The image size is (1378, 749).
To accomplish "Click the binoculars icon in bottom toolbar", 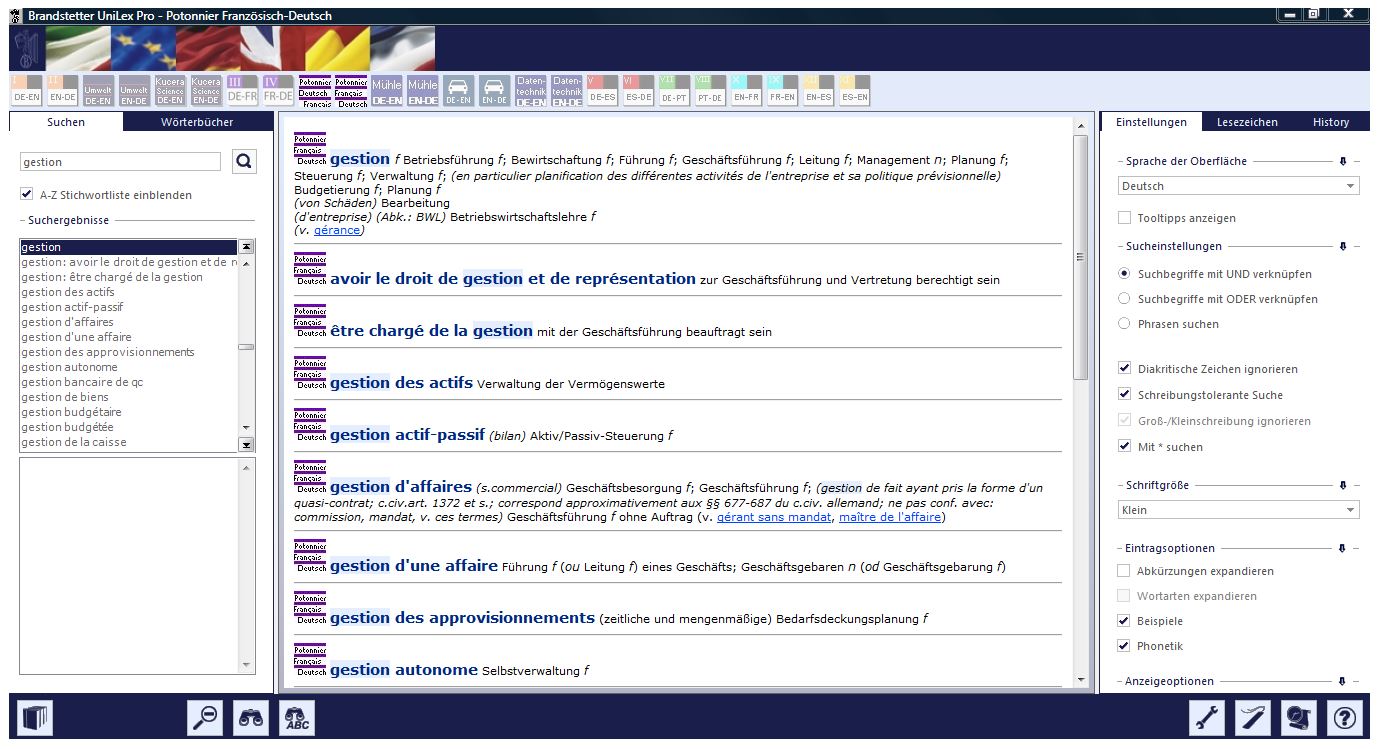I will (252, 718).
